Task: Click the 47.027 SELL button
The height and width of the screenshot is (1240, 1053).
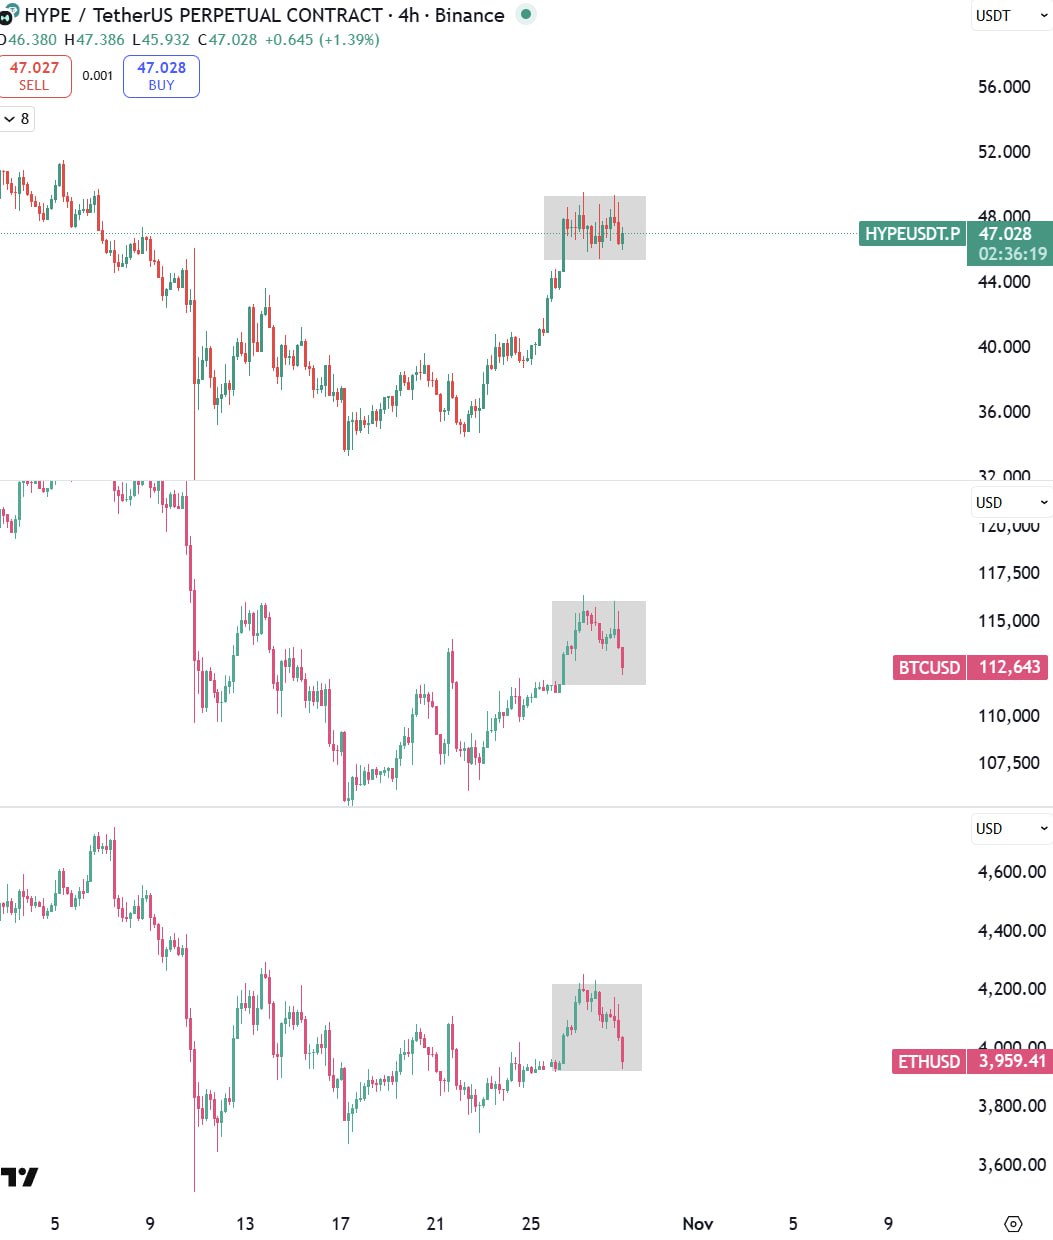Action: (34, 76)
